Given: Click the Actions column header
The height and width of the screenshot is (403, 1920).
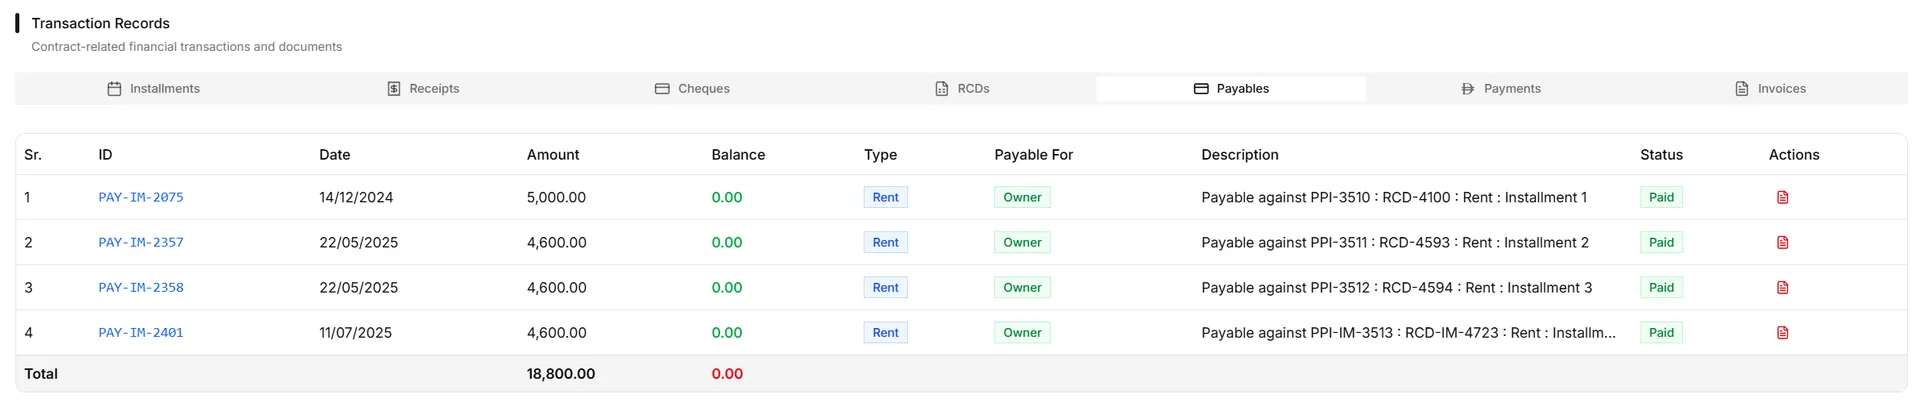Looking at the screenshot, I should point(1794,154).
